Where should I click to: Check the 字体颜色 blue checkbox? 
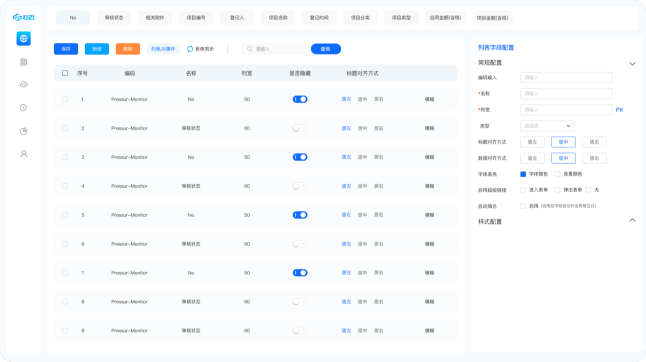[523, 174]
